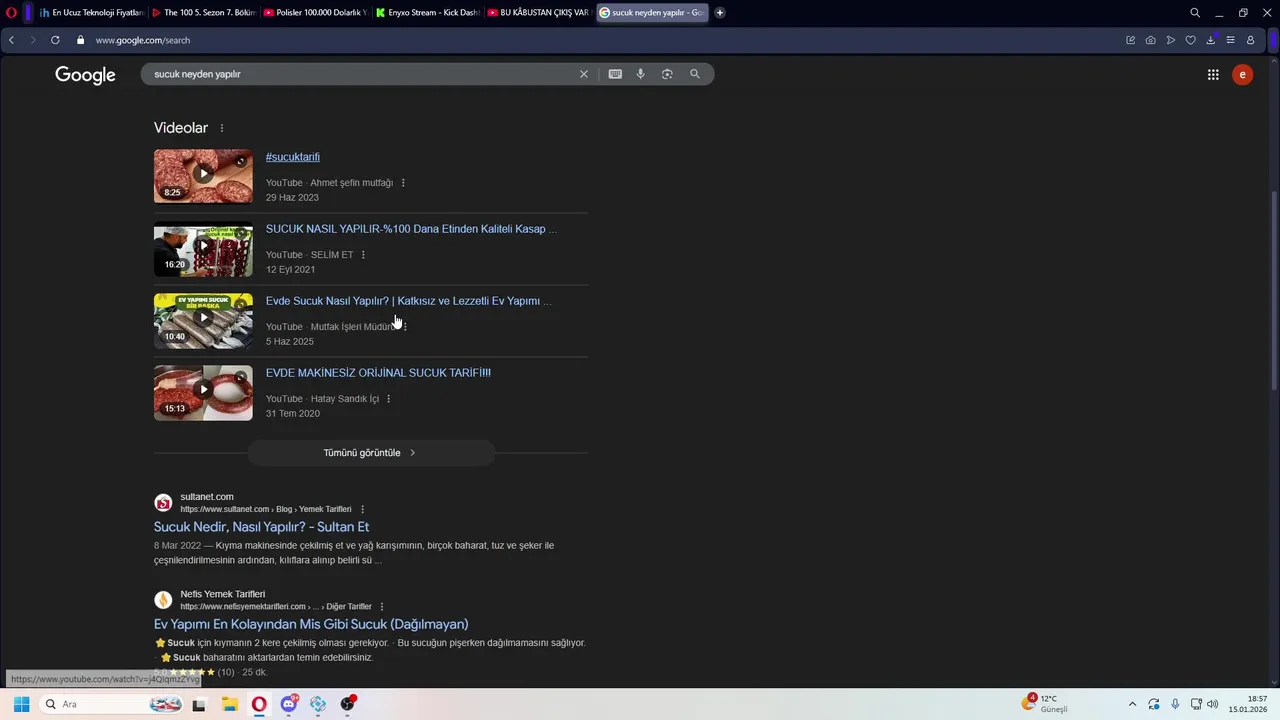Open the sultanet.com site favicon
1280x720 pixels.
(163, 503)
